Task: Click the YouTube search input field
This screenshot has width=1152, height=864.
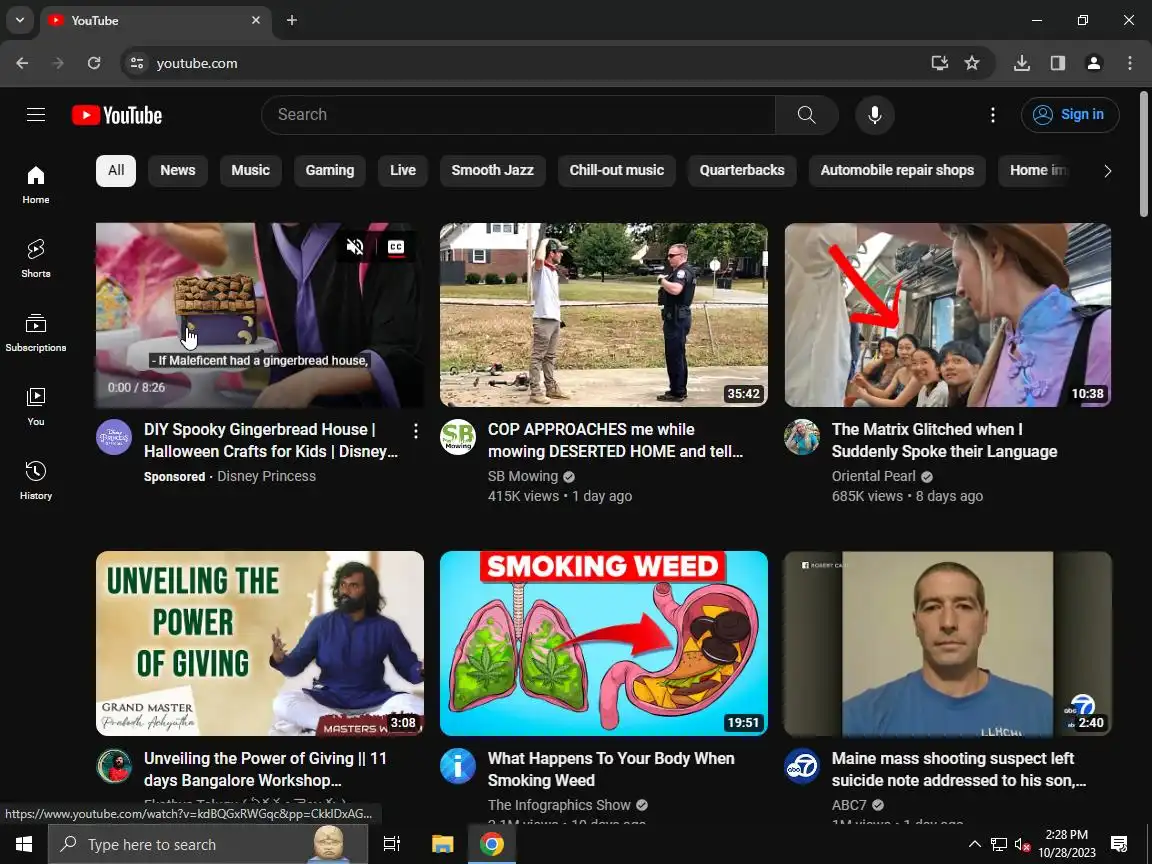Action: [518, 115]
